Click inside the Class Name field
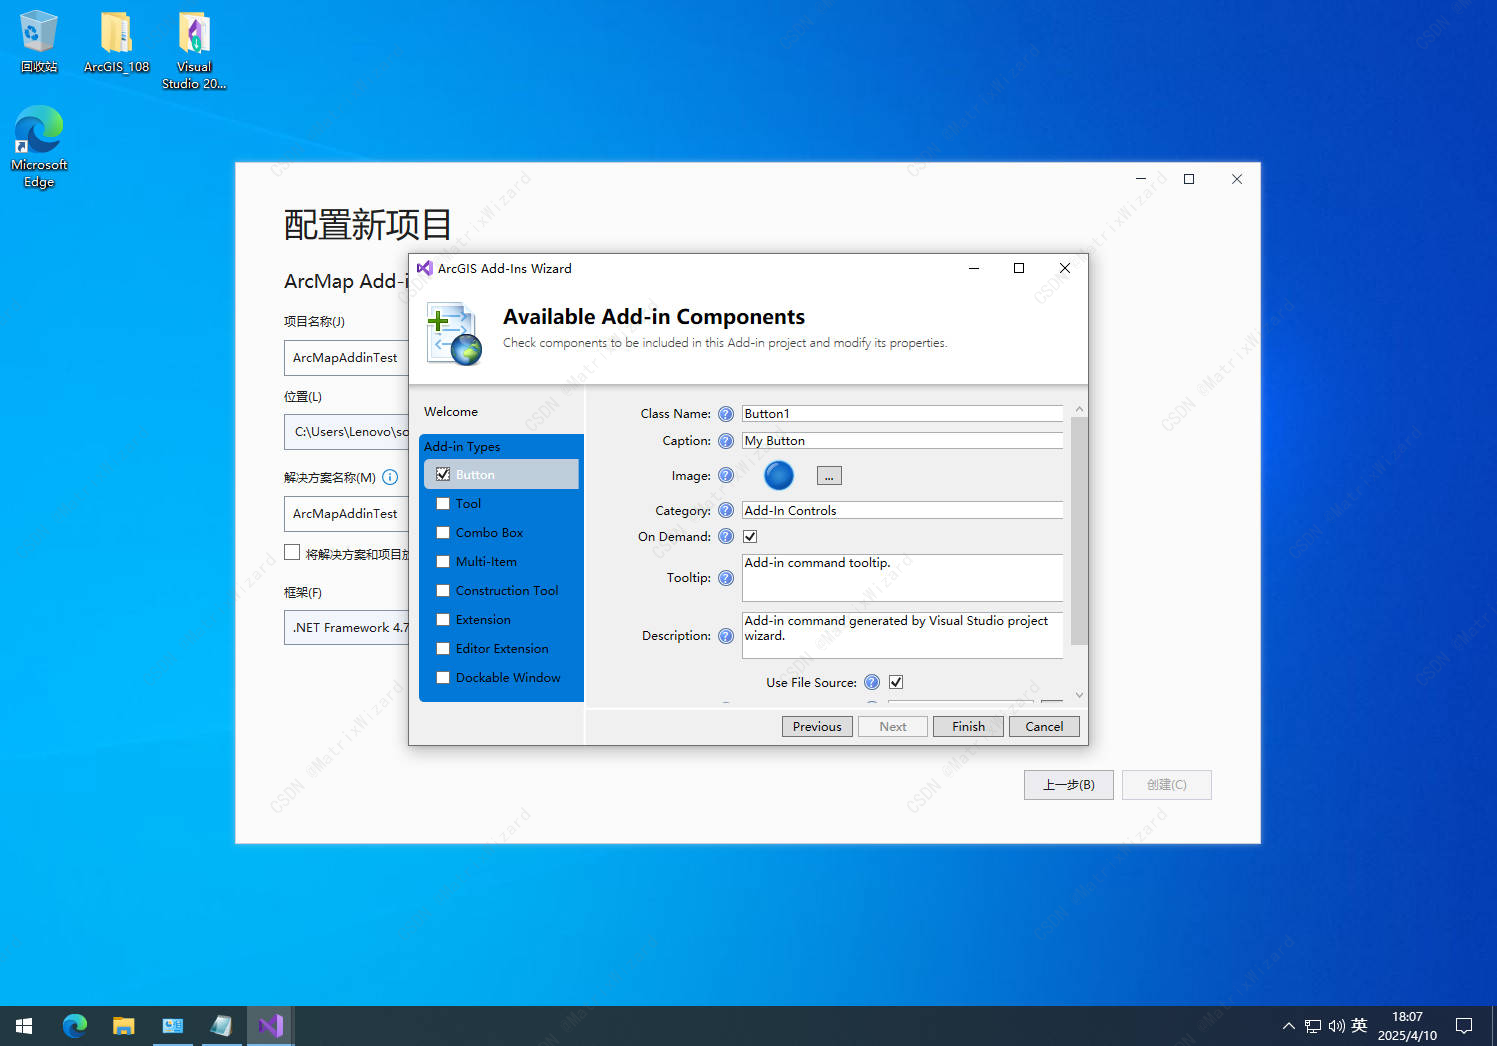 tap(902, 414)
